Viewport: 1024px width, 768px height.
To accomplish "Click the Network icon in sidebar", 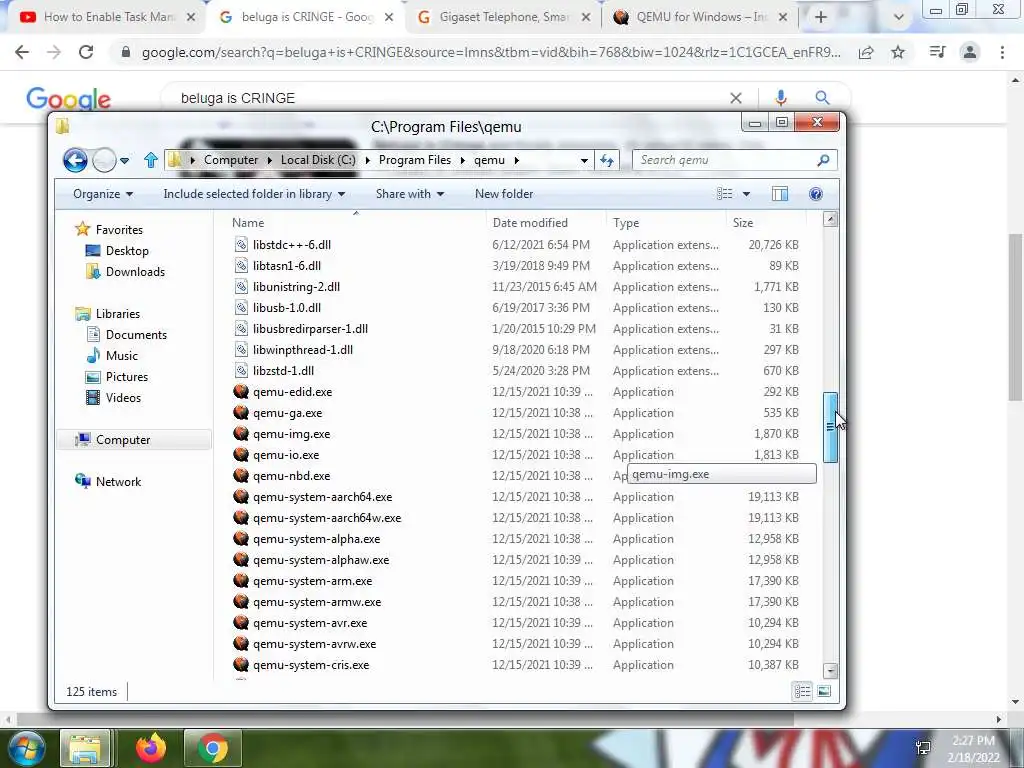I will tap(83, 481).
